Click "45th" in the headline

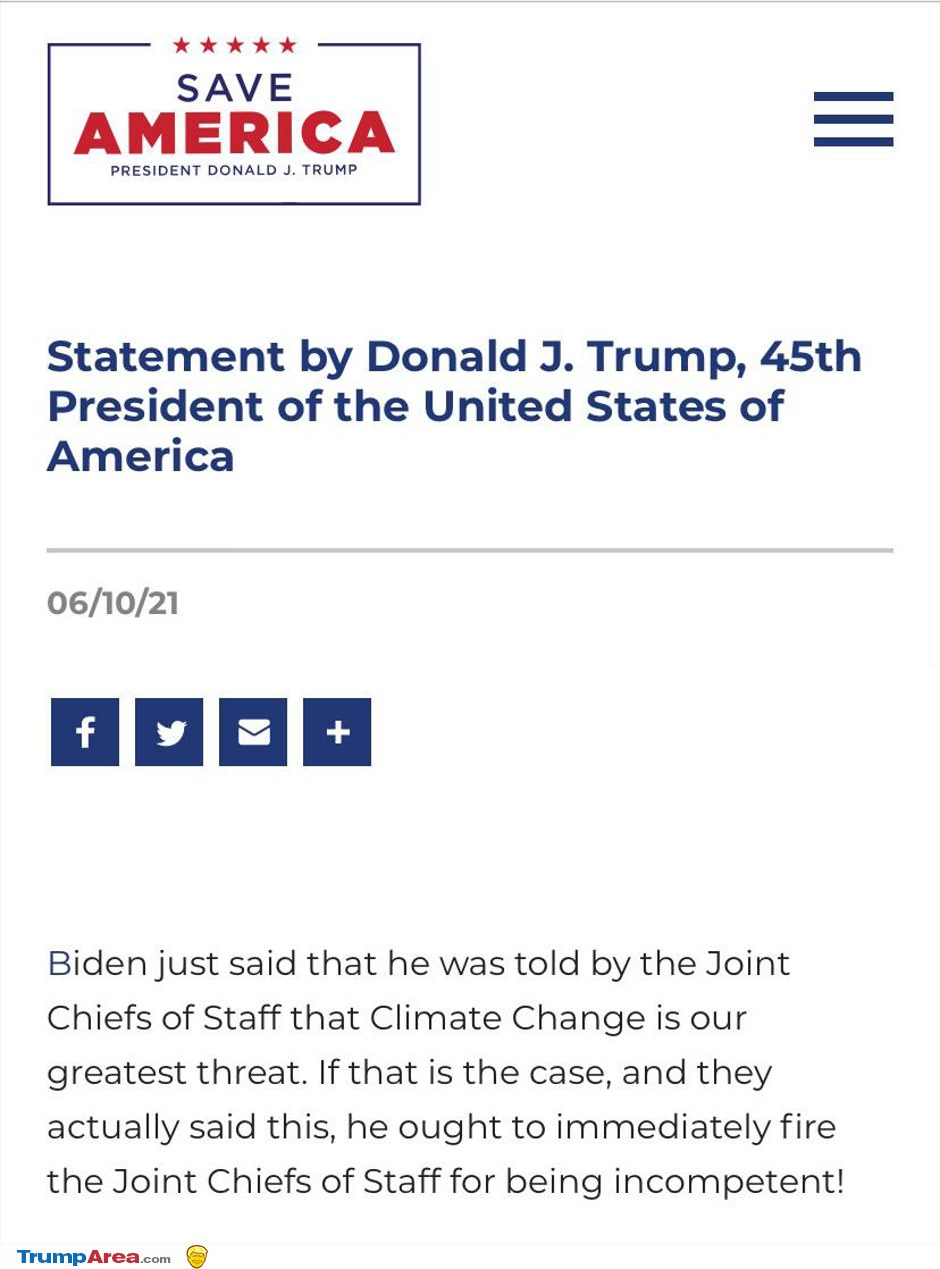[811, 357]
